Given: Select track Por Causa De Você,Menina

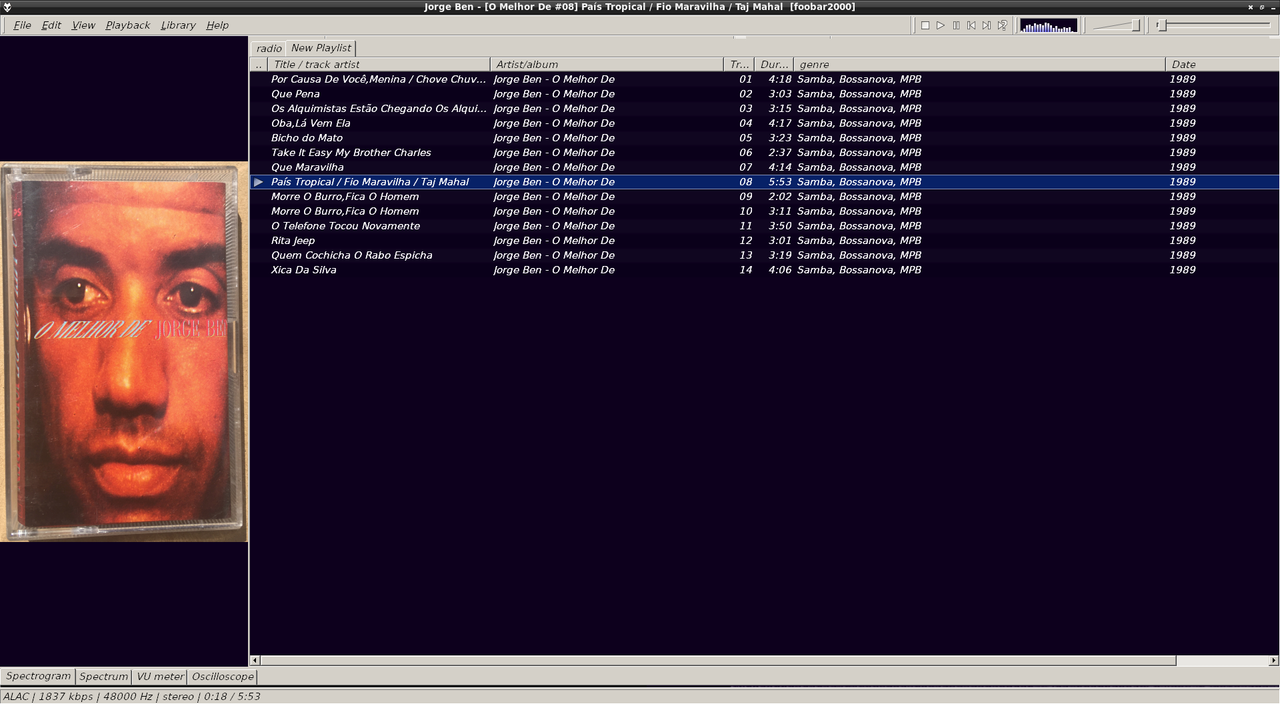Looking at the screenshot, I should [x=765, y=79].
